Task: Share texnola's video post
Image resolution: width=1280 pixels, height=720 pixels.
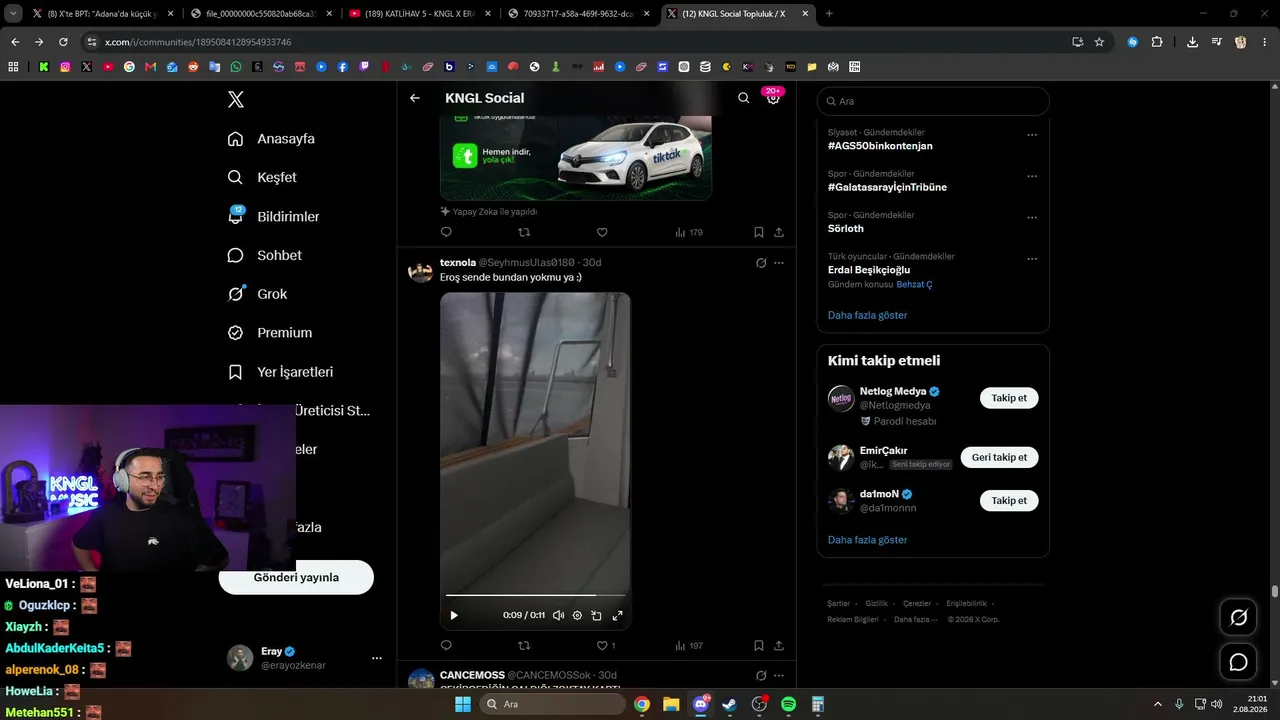Action: pos(779,645)
